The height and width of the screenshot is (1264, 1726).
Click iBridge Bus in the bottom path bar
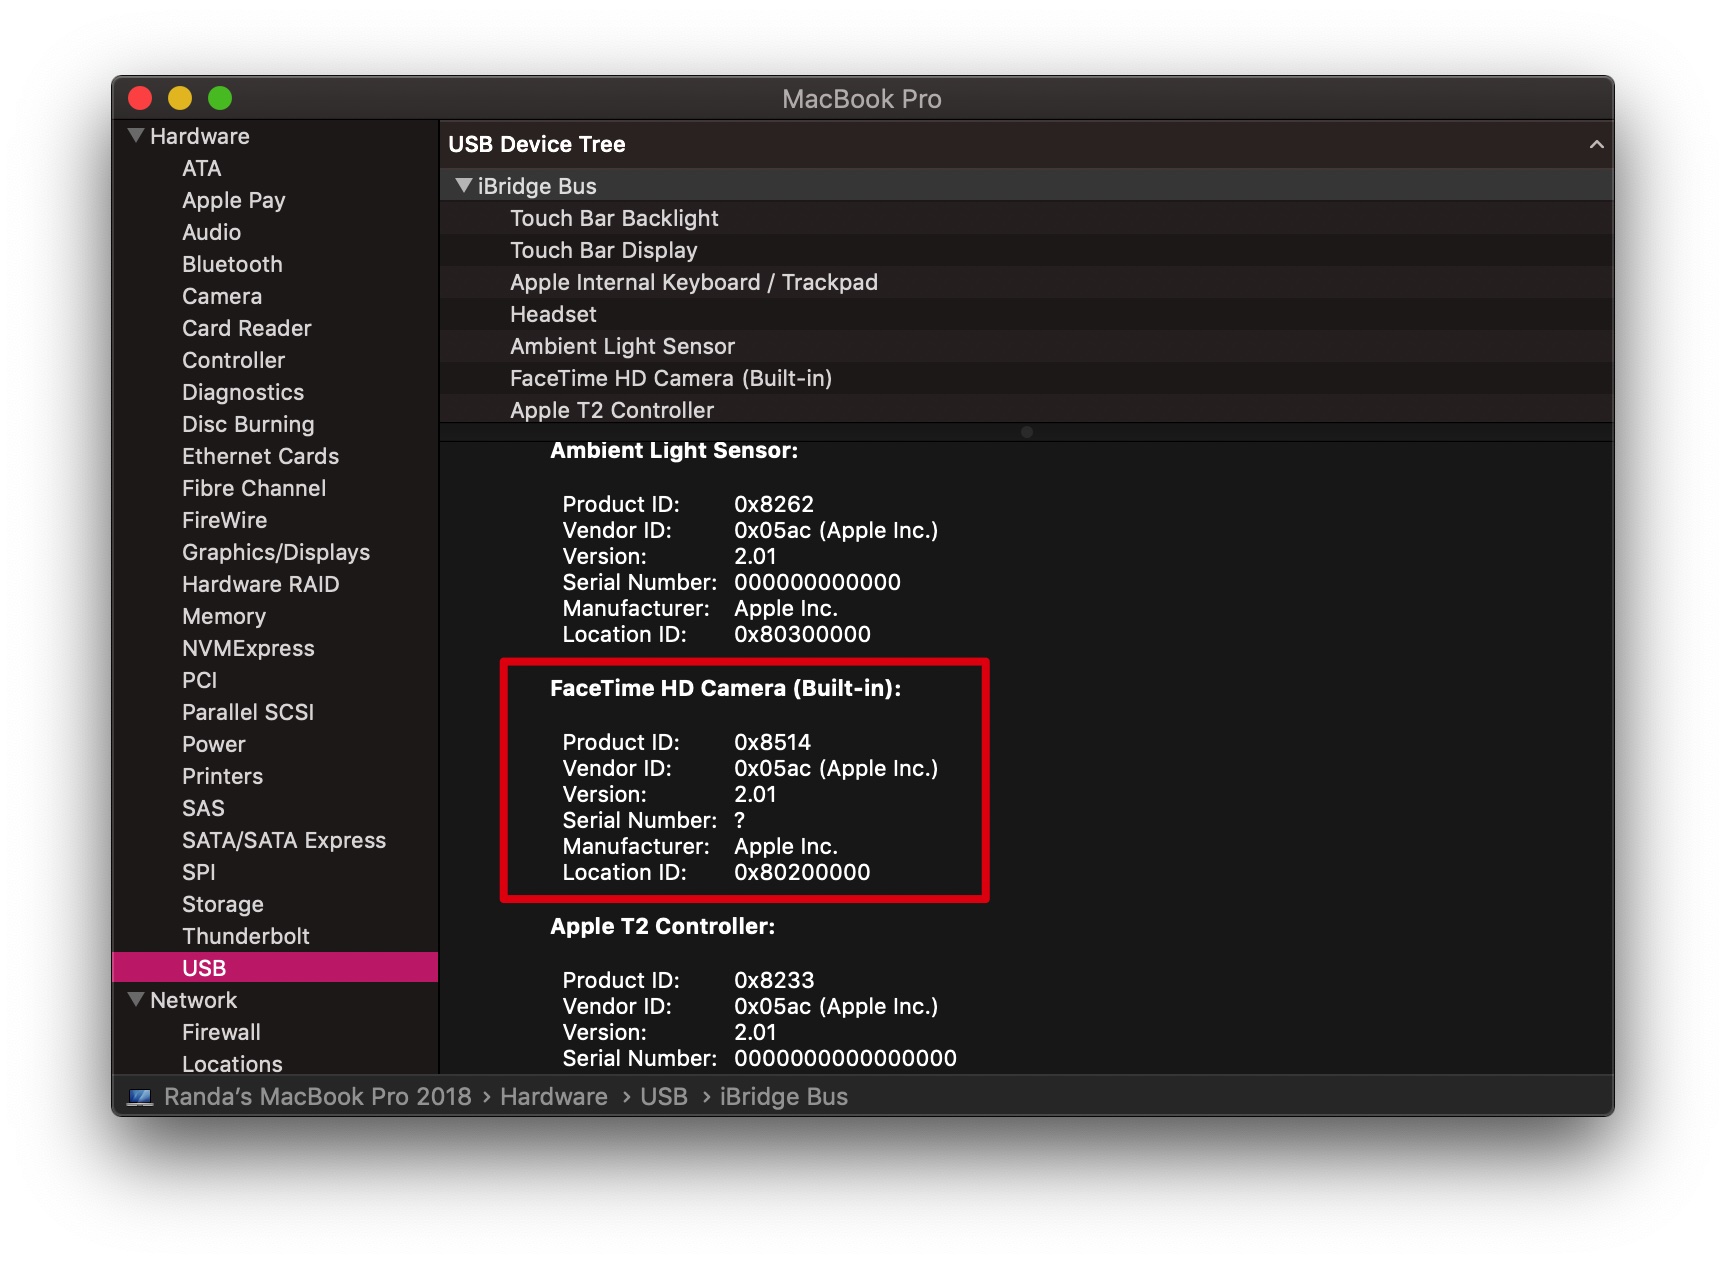coord(784,1097)
